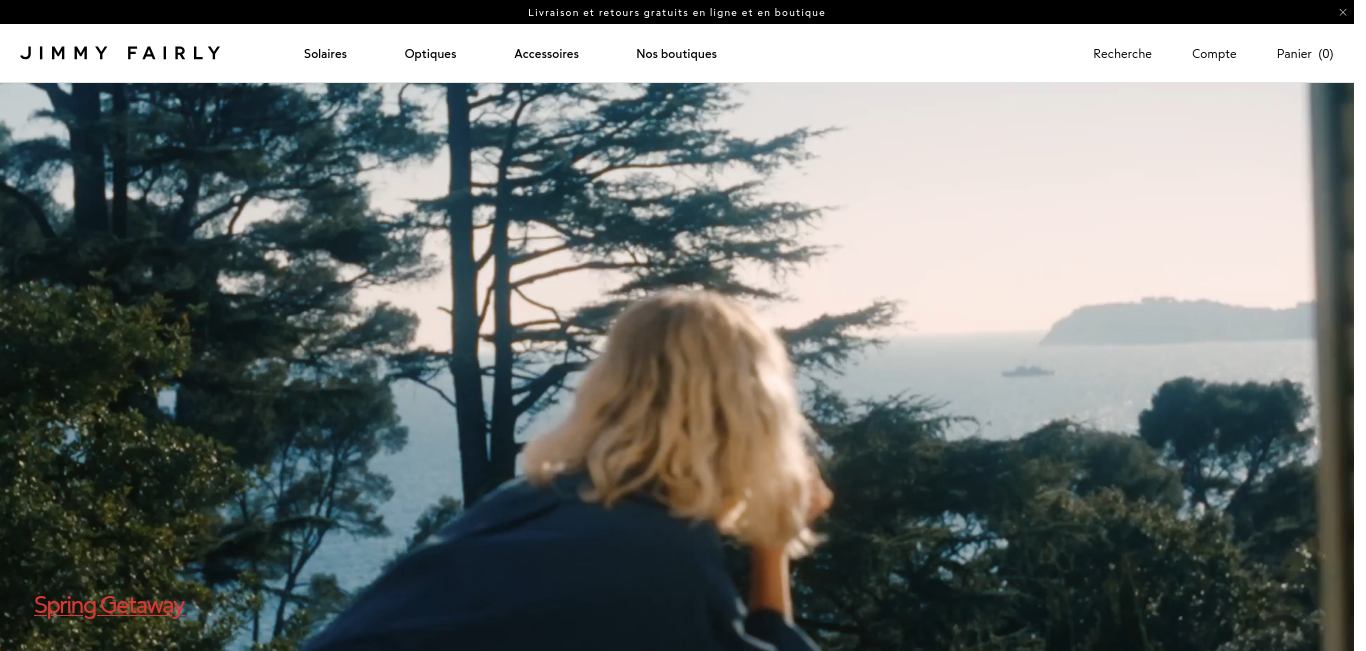Go to Nos boutiques
The image size is (1366, 651).
coord(676,54)
